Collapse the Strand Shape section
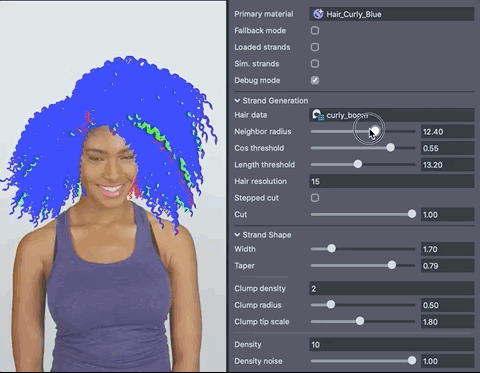480x373 pixels. pos(237,235)
